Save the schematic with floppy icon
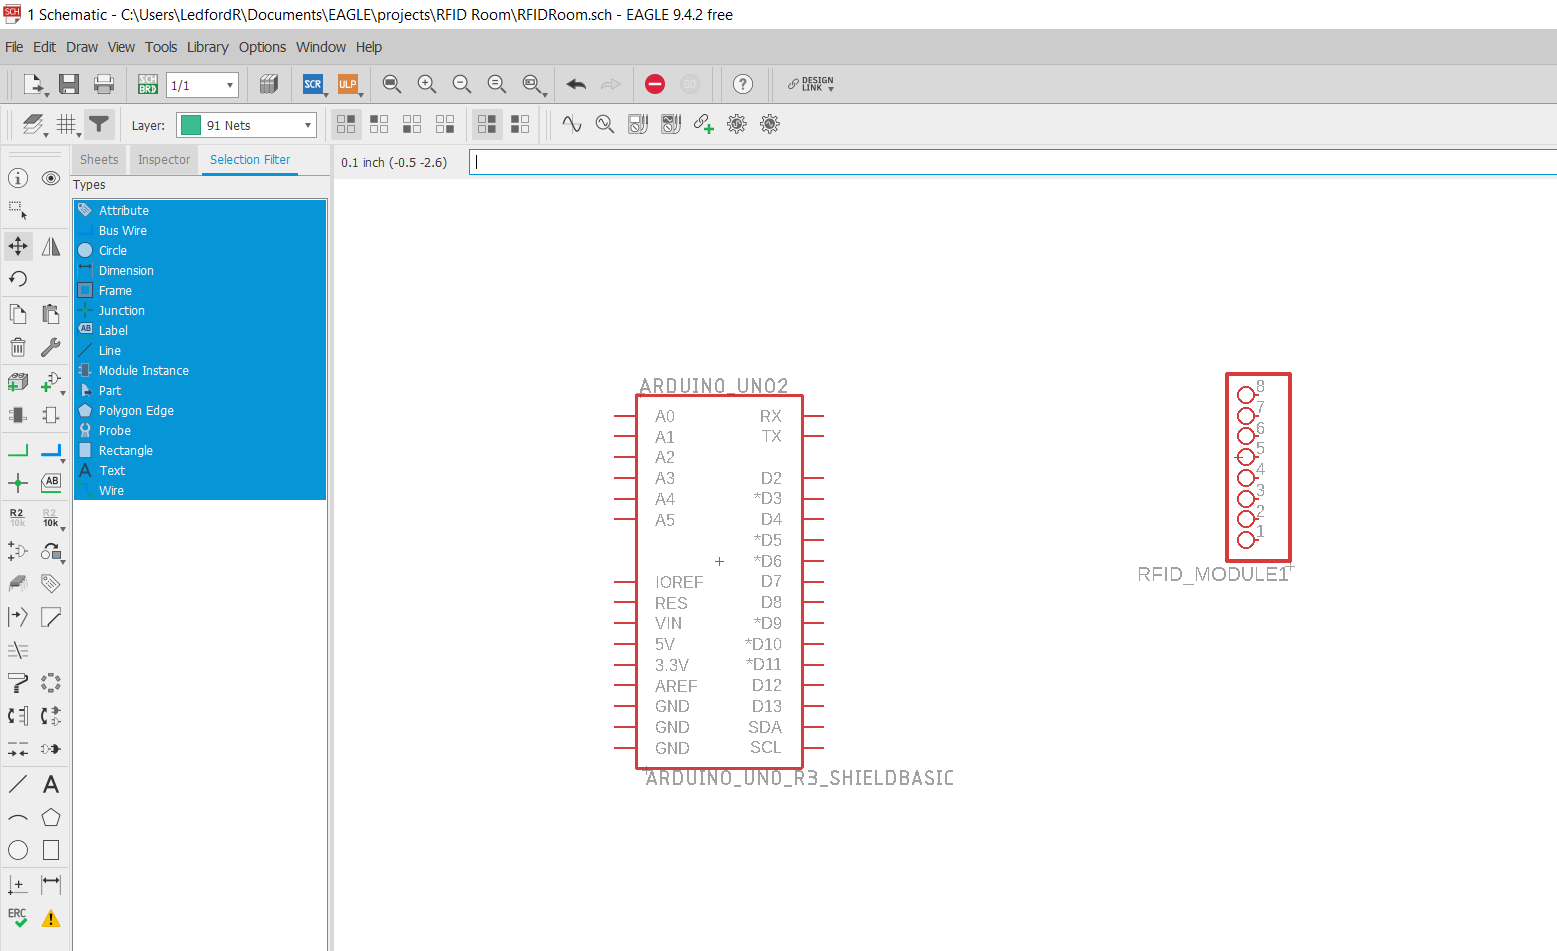The width and height of the screenshot is (1557, 951). click(x=69, y=84)
